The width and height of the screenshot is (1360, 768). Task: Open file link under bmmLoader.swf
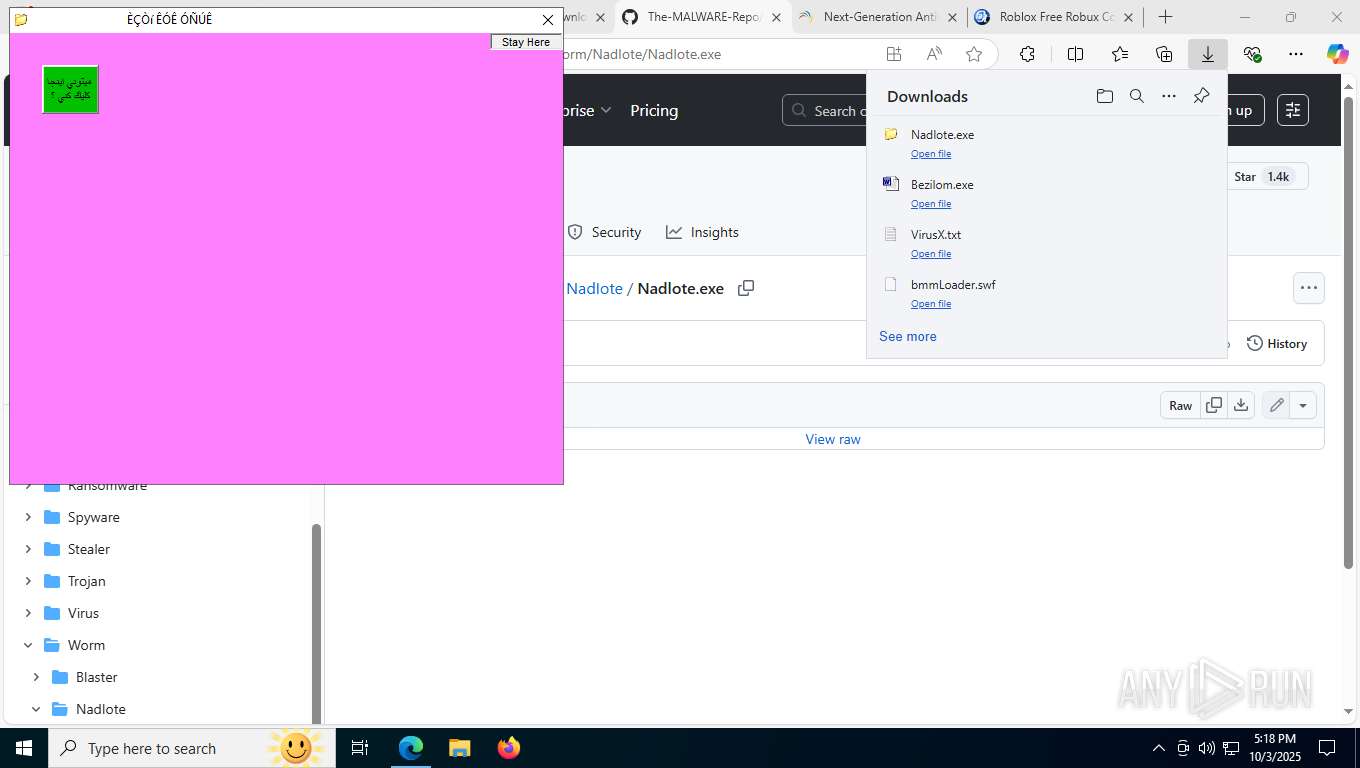pos(931,304)
